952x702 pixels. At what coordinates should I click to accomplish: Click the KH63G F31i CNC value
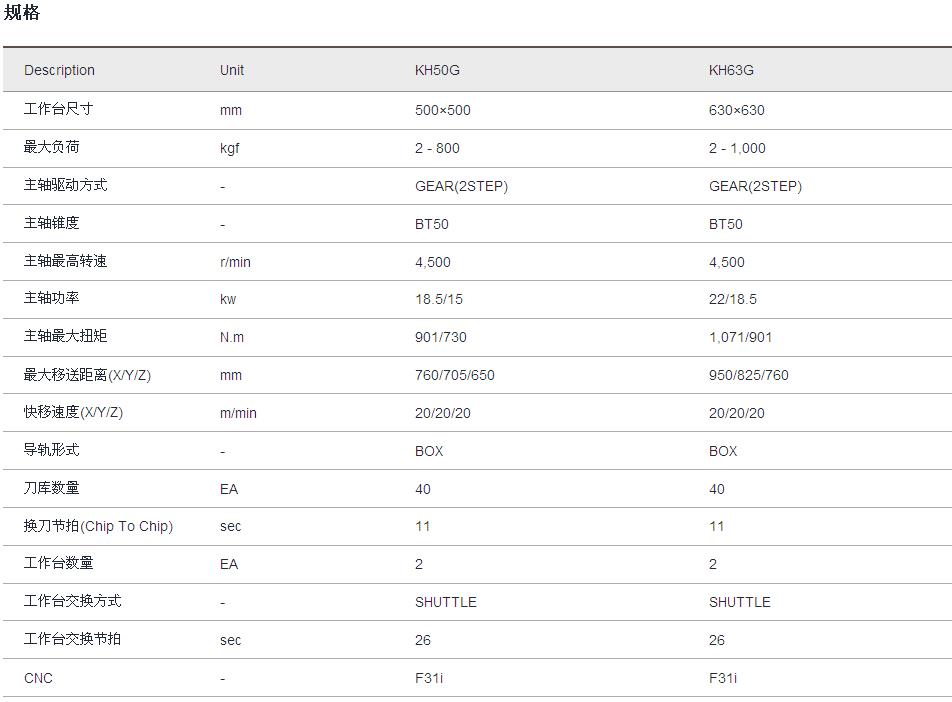click(722, 678)
